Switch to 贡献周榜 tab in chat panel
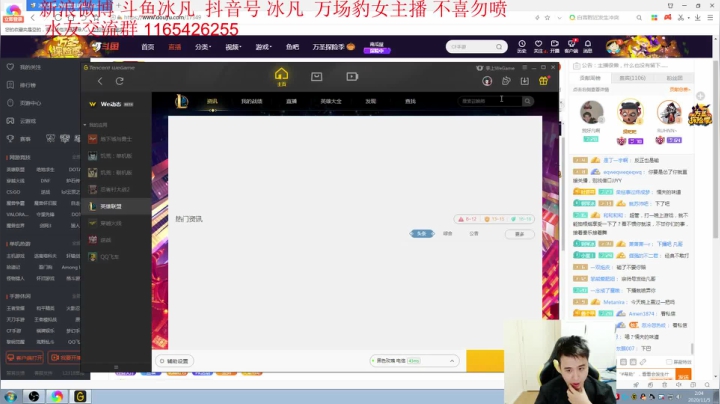The height and width of the screenshot is (404, 720). (590, 78)
